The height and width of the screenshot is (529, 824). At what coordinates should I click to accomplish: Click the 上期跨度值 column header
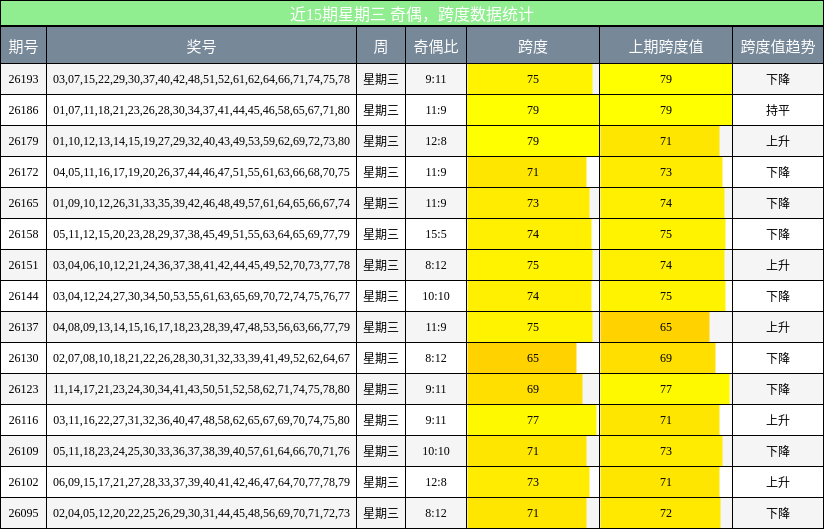tap(666, 47)
